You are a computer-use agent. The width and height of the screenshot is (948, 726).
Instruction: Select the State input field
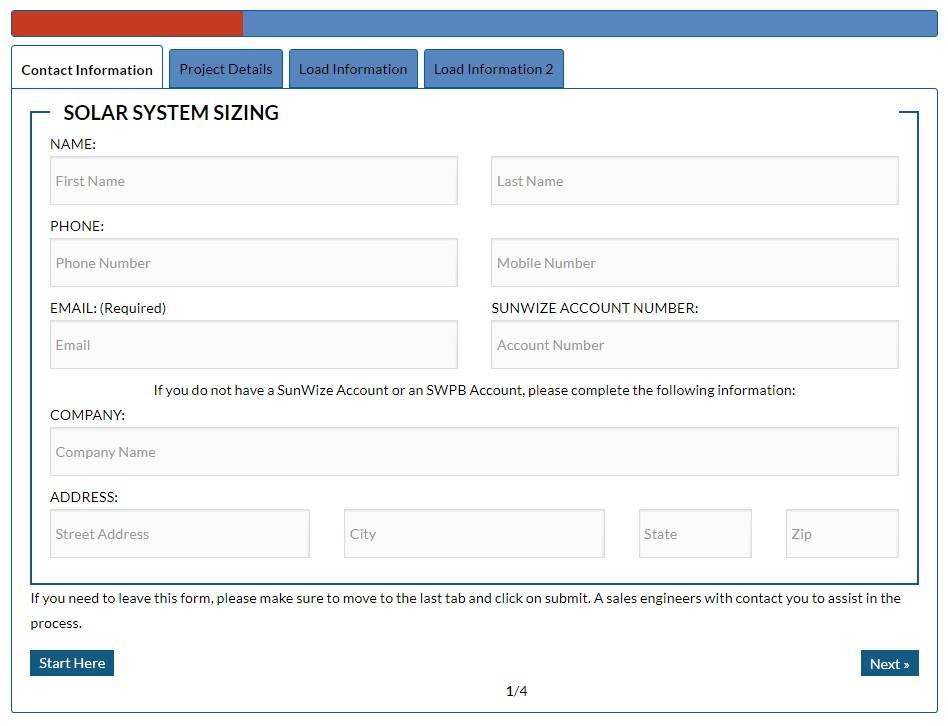[x=695, y=534]
